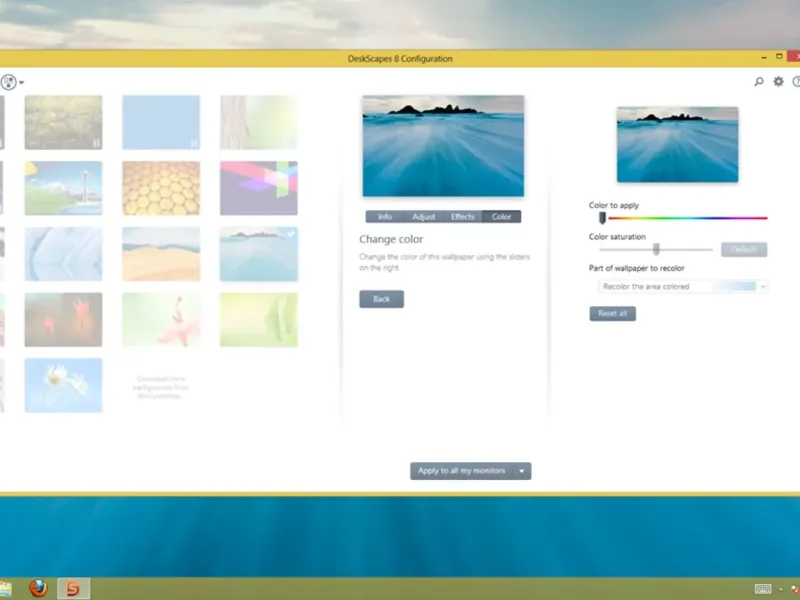Click the Change color heading
The width and height of the screenshot is (800, 600).
[x=391, y=239]
